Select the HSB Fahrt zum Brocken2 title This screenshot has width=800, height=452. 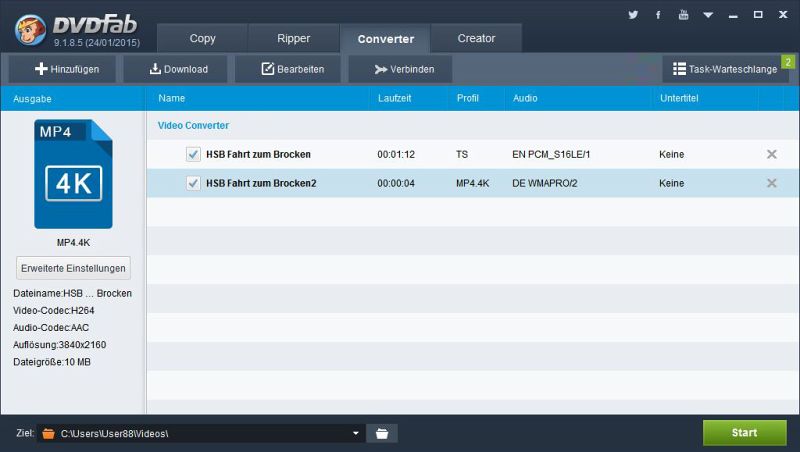click(261, 183)
